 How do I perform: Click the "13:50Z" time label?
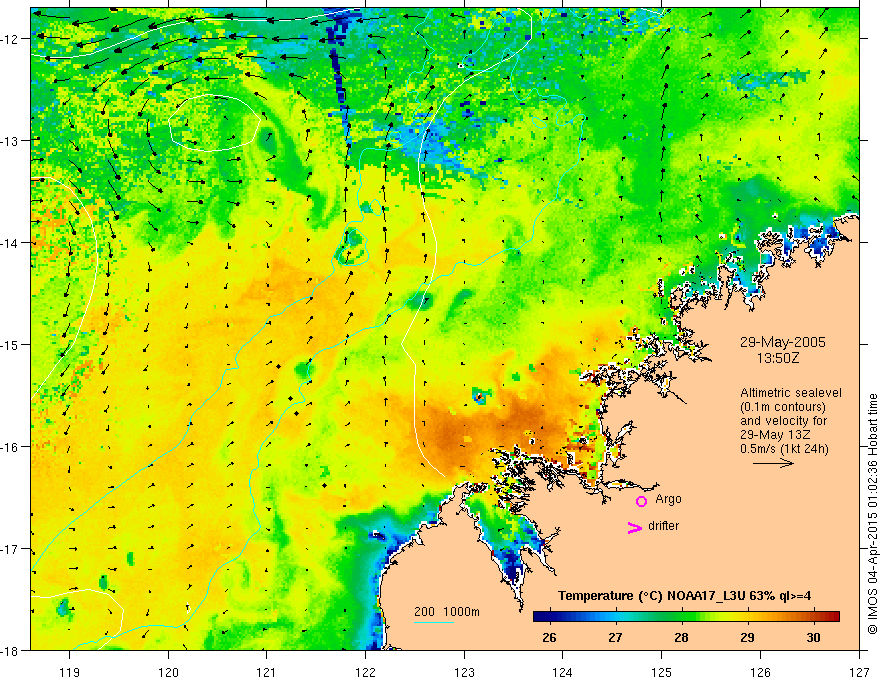(778, 358)
